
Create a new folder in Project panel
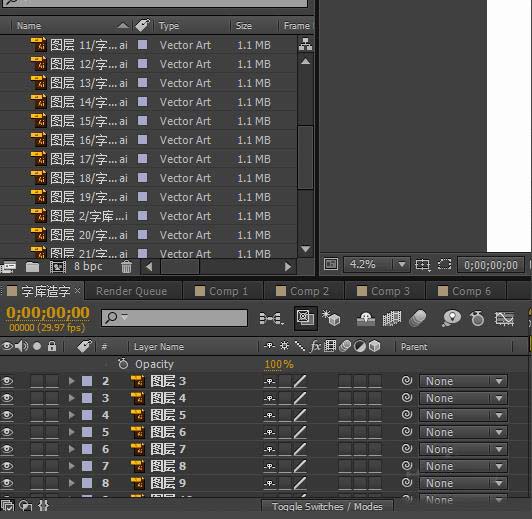(x=33, y=267)
